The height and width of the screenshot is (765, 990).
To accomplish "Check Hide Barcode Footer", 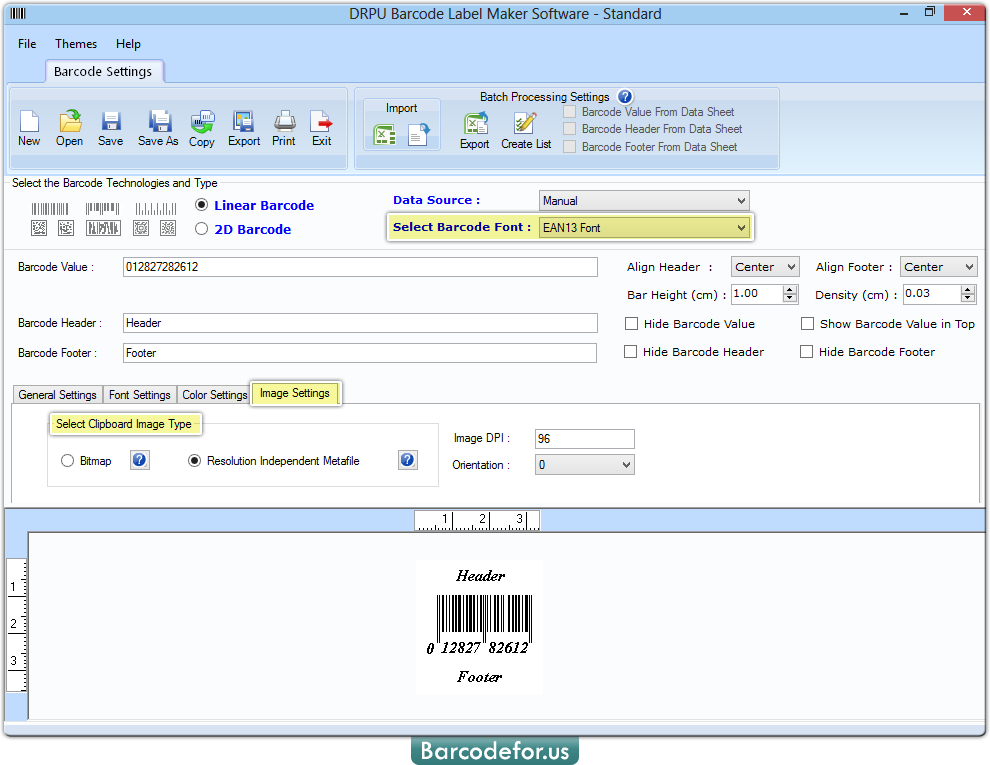I will pos(806,352).
